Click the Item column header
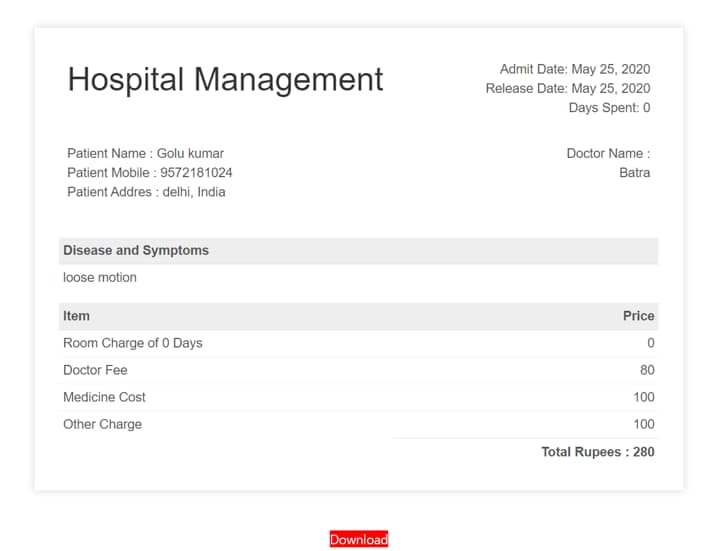 (77, 315)
